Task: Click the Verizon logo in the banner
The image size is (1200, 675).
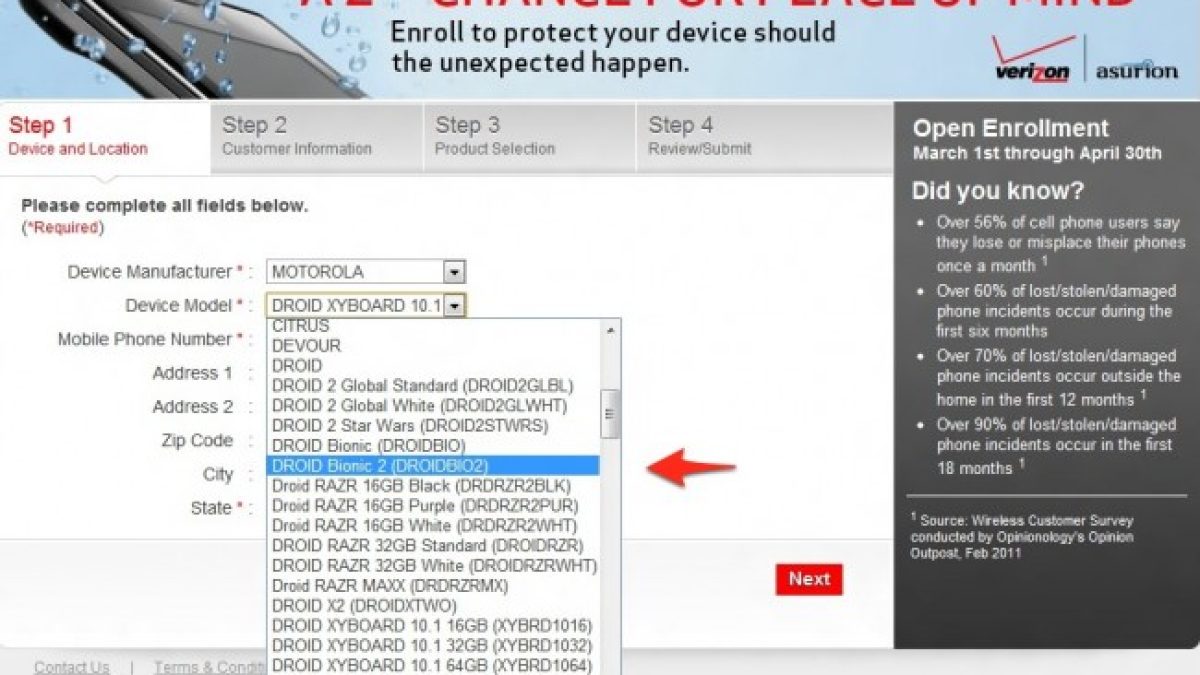Action: pos(1034,61)
